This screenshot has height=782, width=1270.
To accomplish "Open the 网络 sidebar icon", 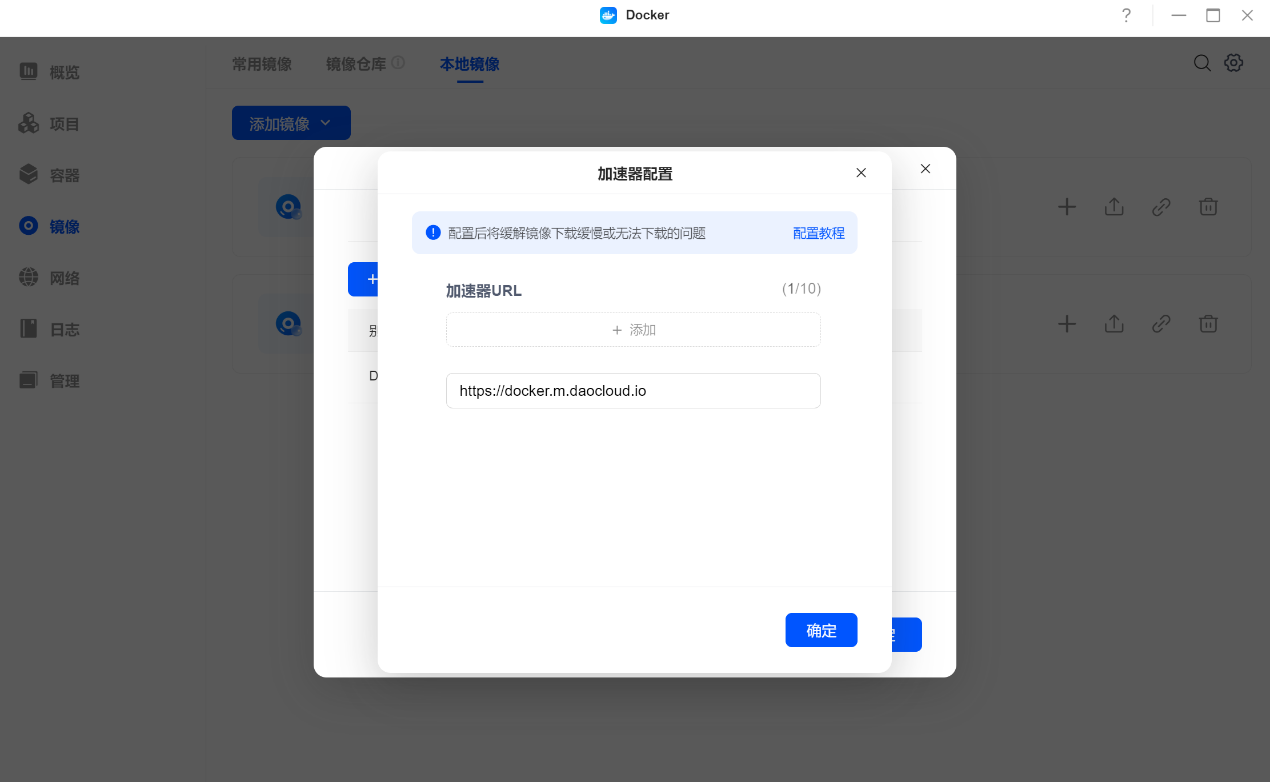I will (29, 277).
